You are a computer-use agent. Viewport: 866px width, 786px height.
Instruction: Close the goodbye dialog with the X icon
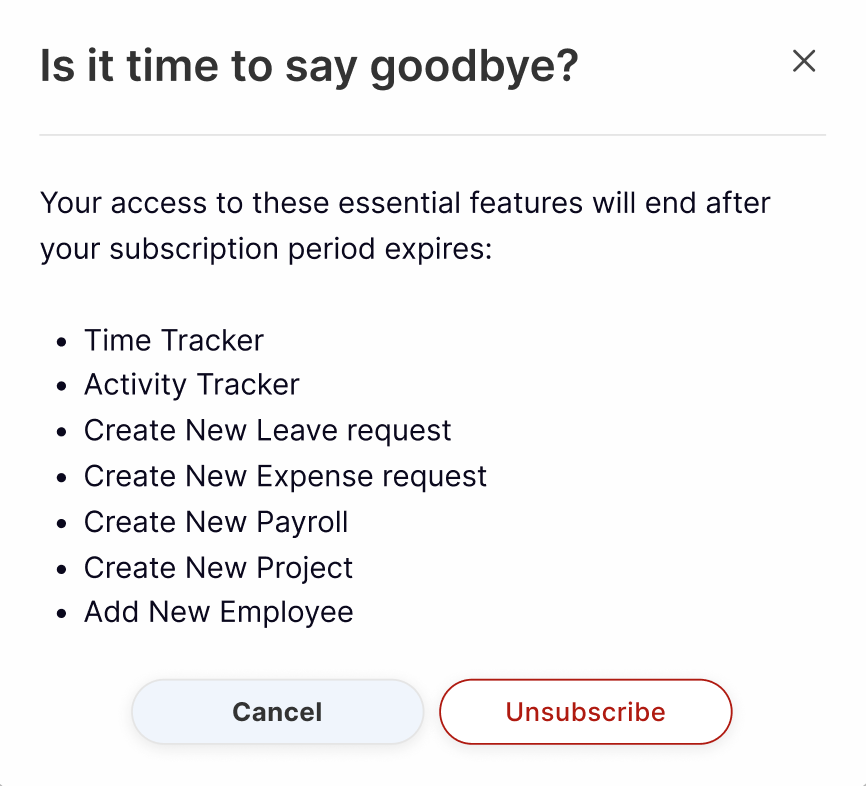point(804,62)
